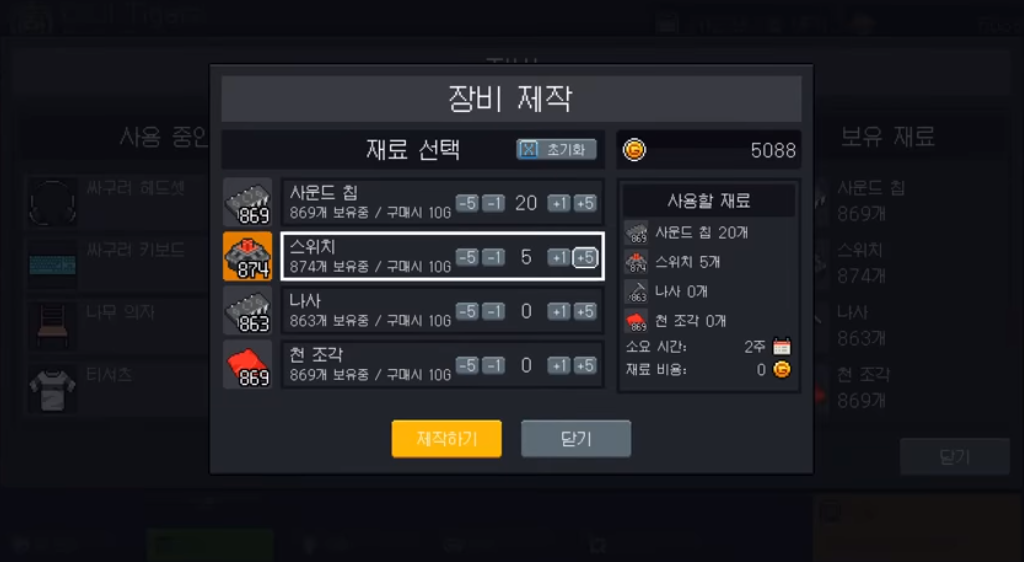Click the gold coin icon beside 5088
The height and width of the screenshot is (562, 1024).
[633, 150]
